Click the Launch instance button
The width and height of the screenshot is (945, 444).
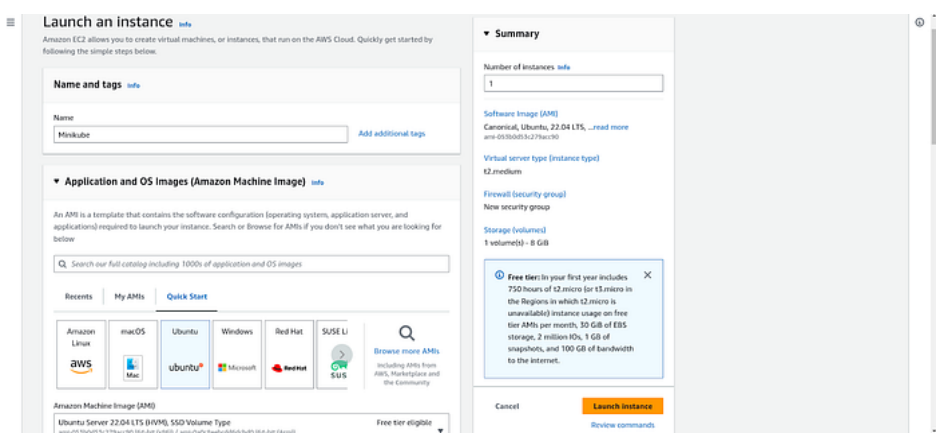(623, 406)
